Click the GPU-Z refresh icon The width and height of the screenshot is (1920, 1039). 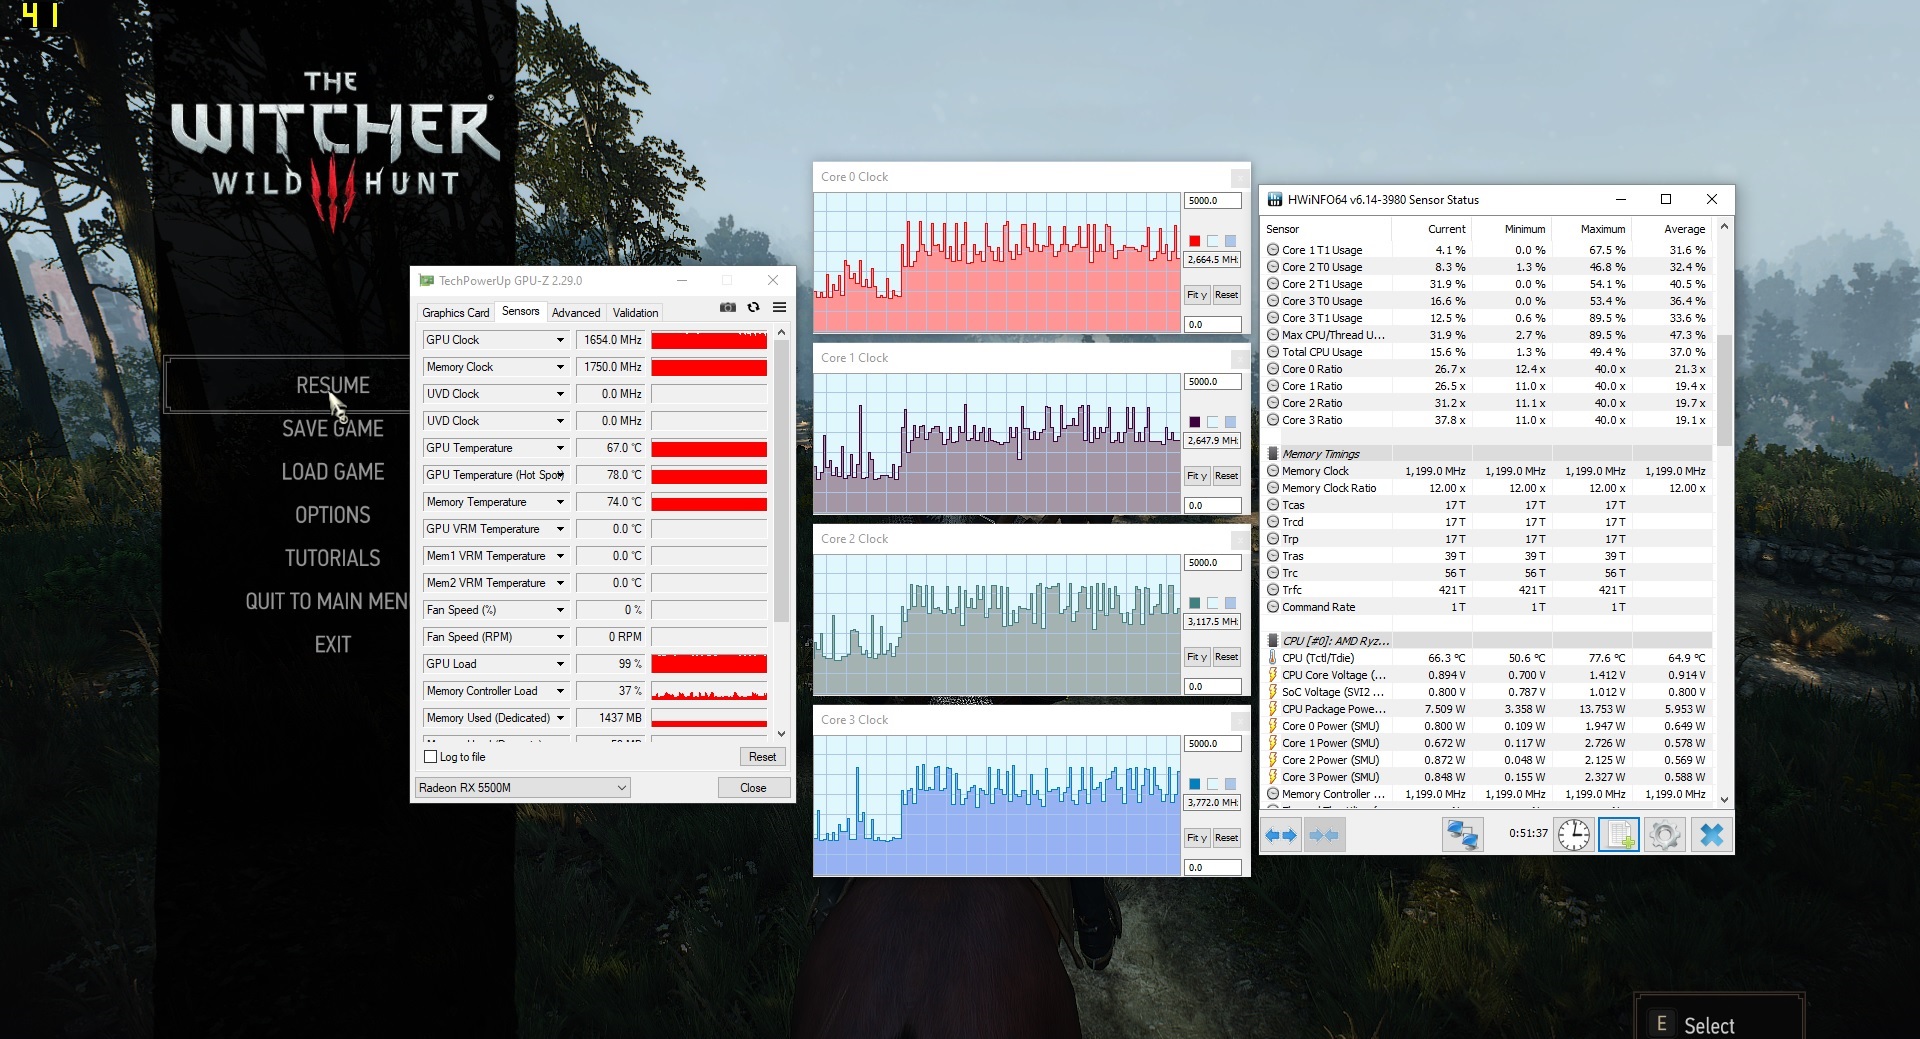tap(754, 308)
